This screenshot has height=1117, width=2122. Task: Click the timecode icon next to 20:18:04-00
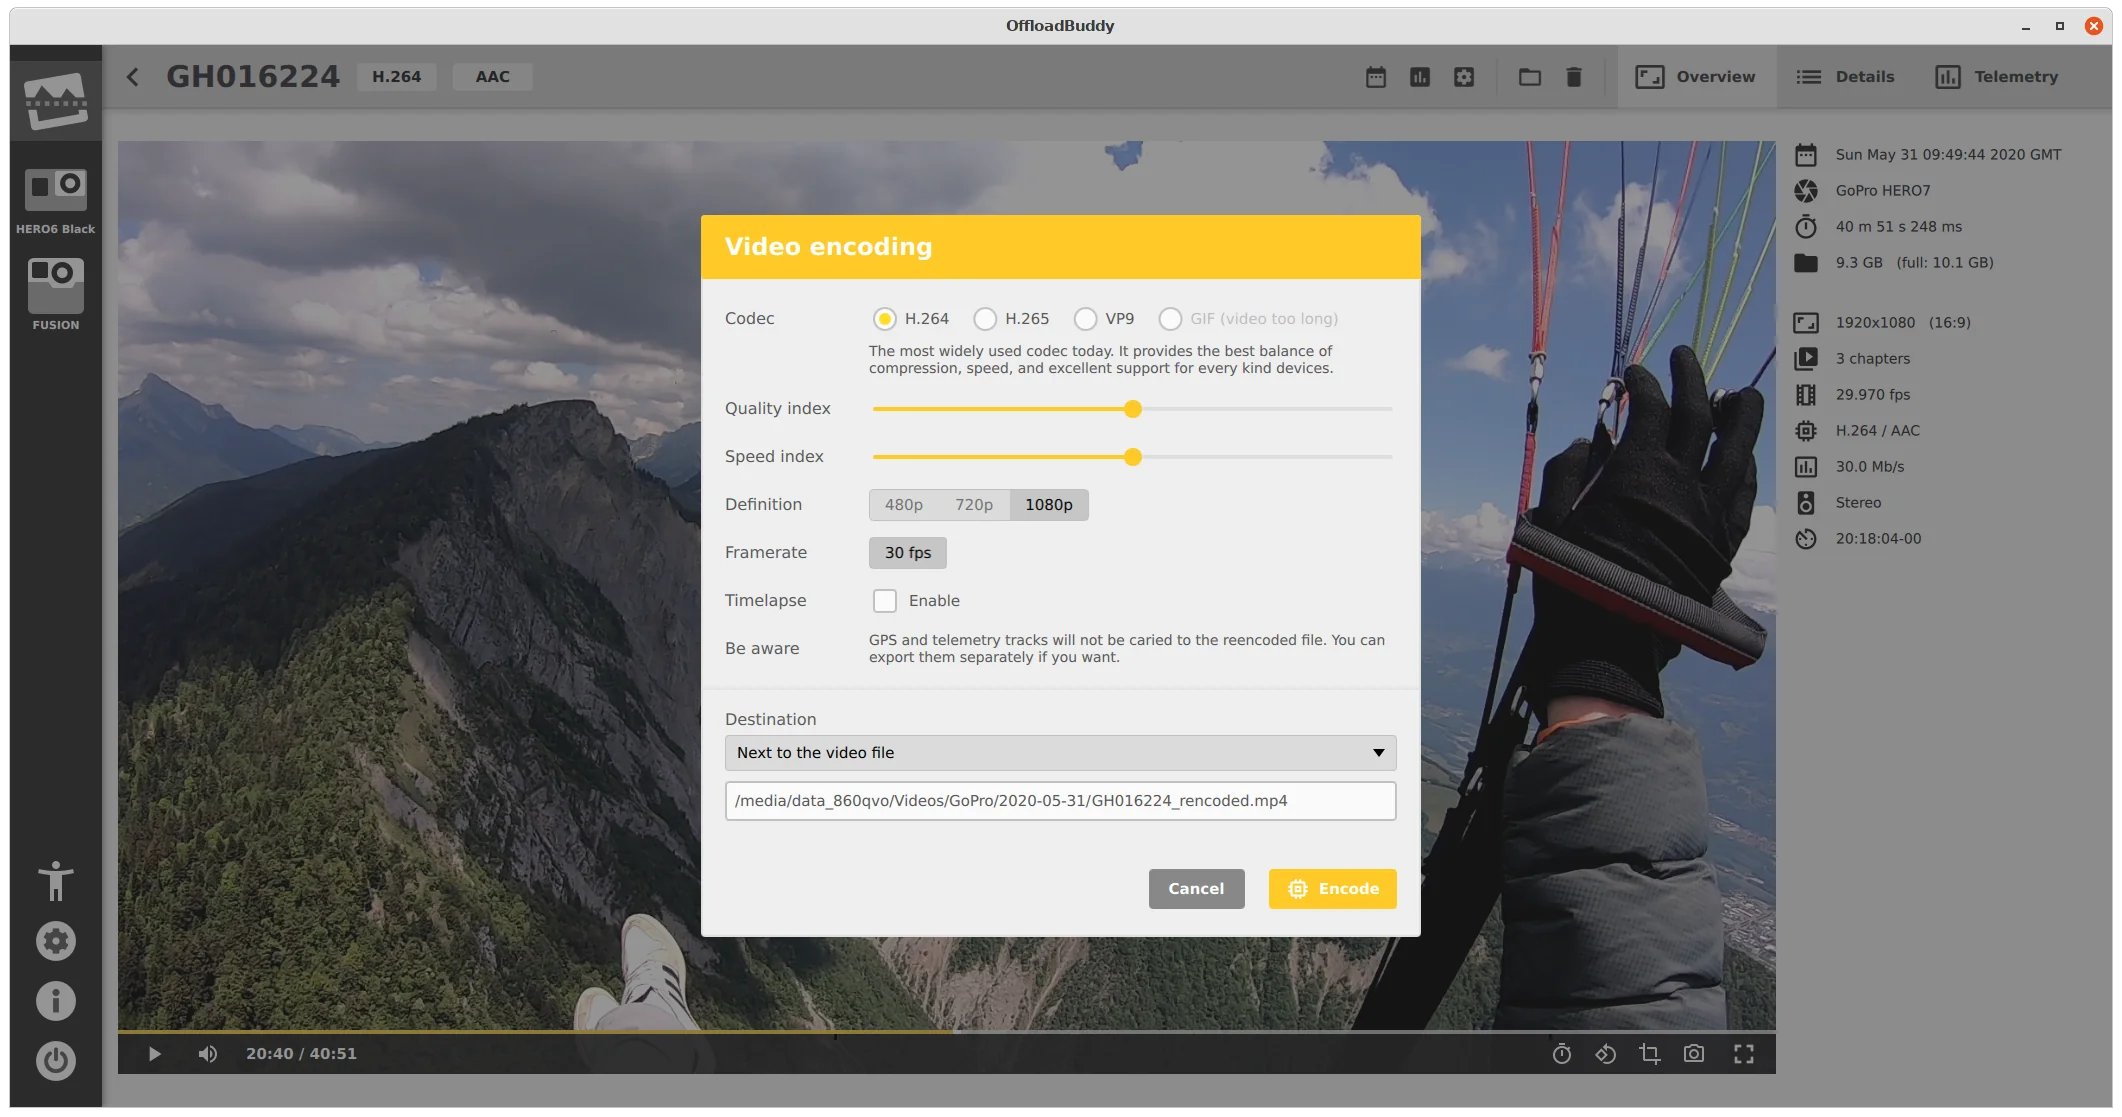(1806, 539)
